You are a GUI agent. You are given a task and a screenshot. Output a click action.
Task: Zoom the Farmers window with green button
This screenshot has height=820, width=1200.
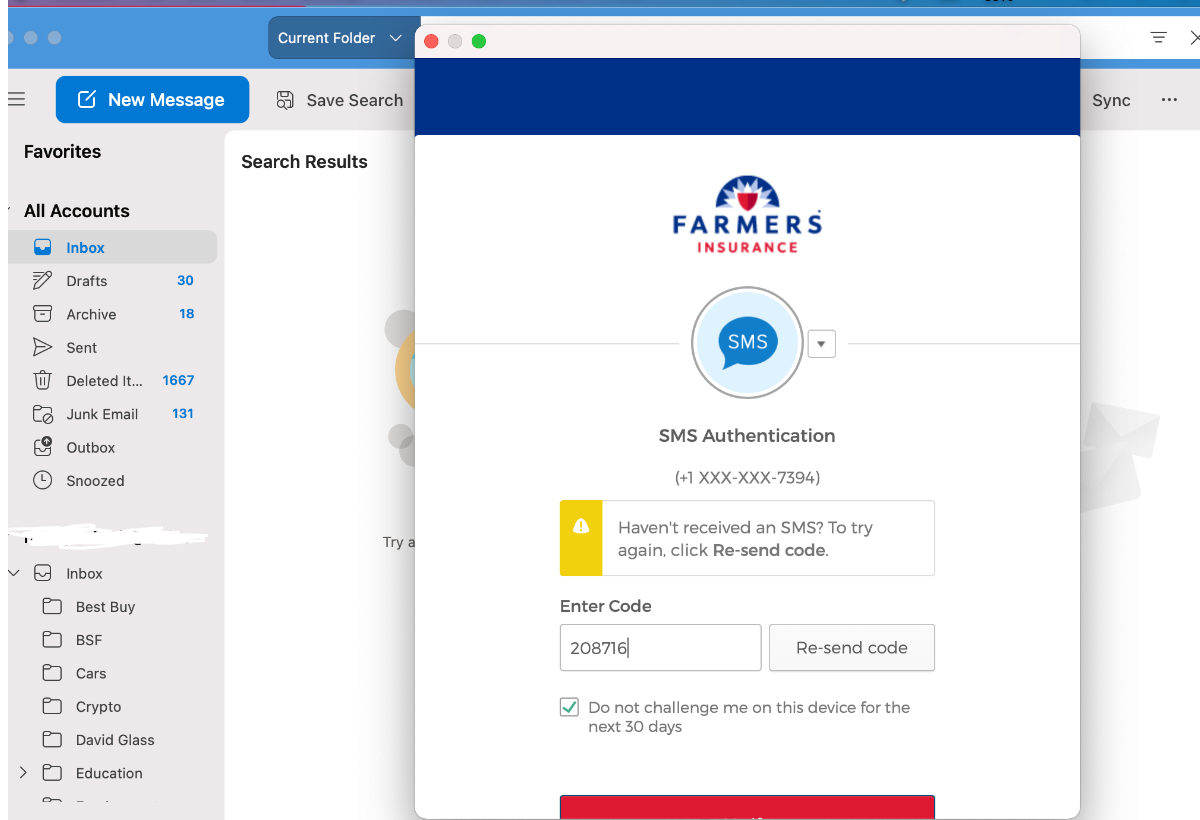479,41
